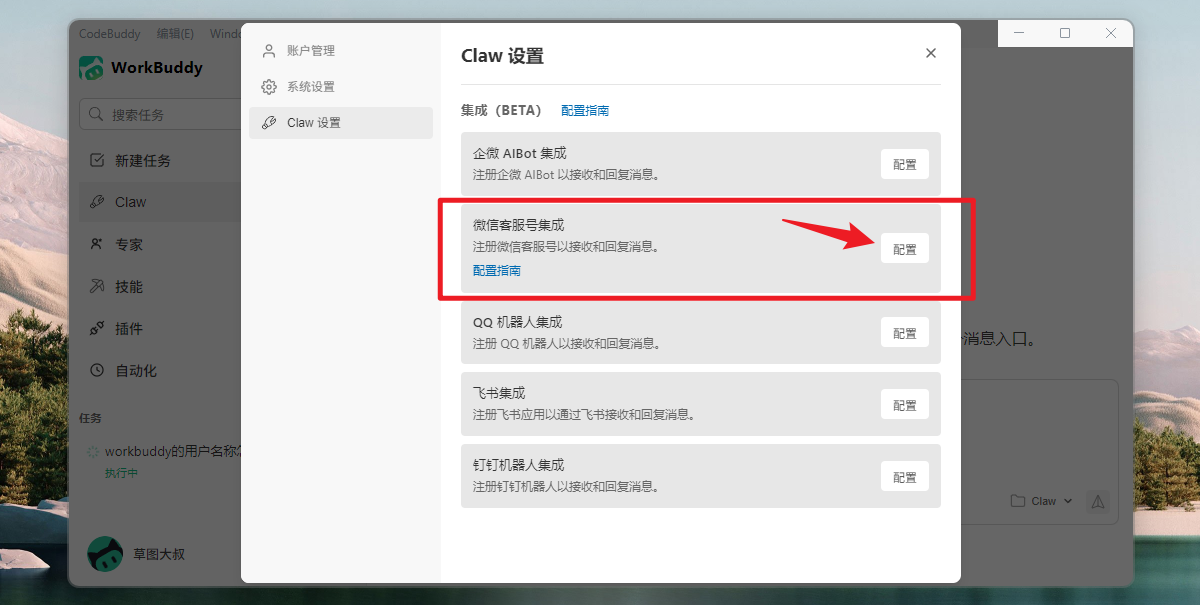This screenshot has width=1200, height=605.
Task: Click the 新建任务 checkbox icon
Action: 97,160
